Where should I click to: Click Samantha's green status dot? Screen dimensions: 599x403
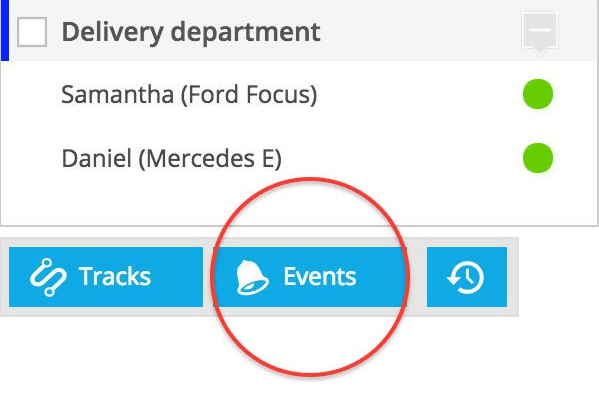[x=538, y=94]
